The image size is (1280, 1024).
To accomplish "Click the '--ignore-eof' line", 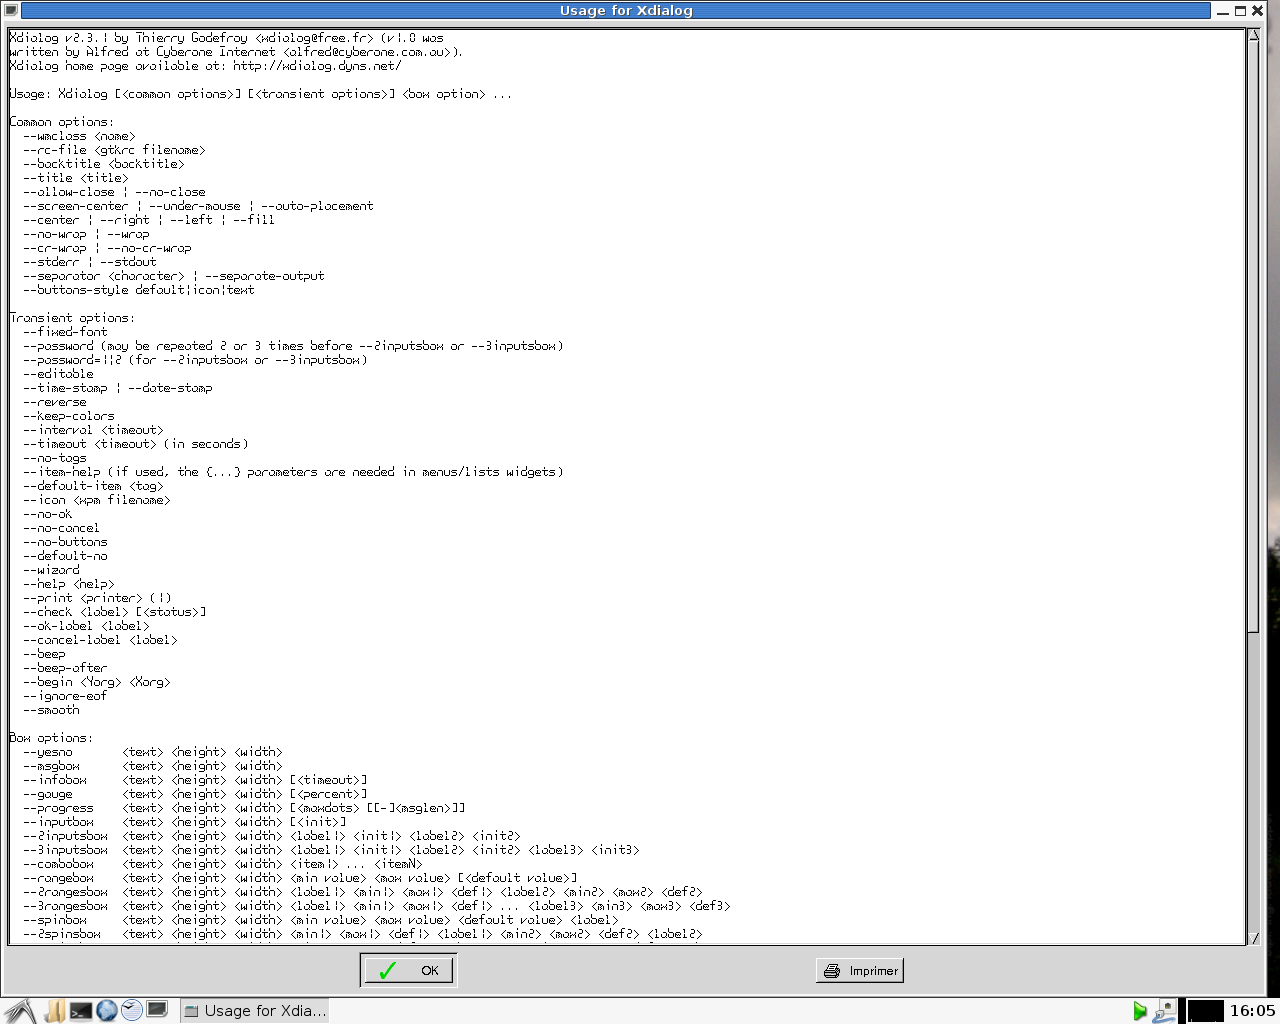I will tap(65, 696).
